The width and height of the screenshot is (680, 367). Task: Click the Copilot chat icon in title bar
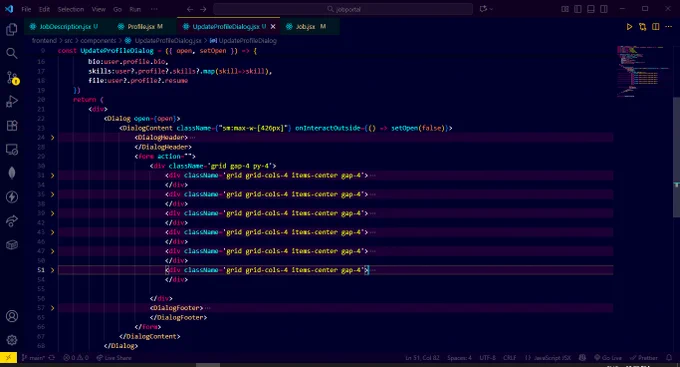483,9
